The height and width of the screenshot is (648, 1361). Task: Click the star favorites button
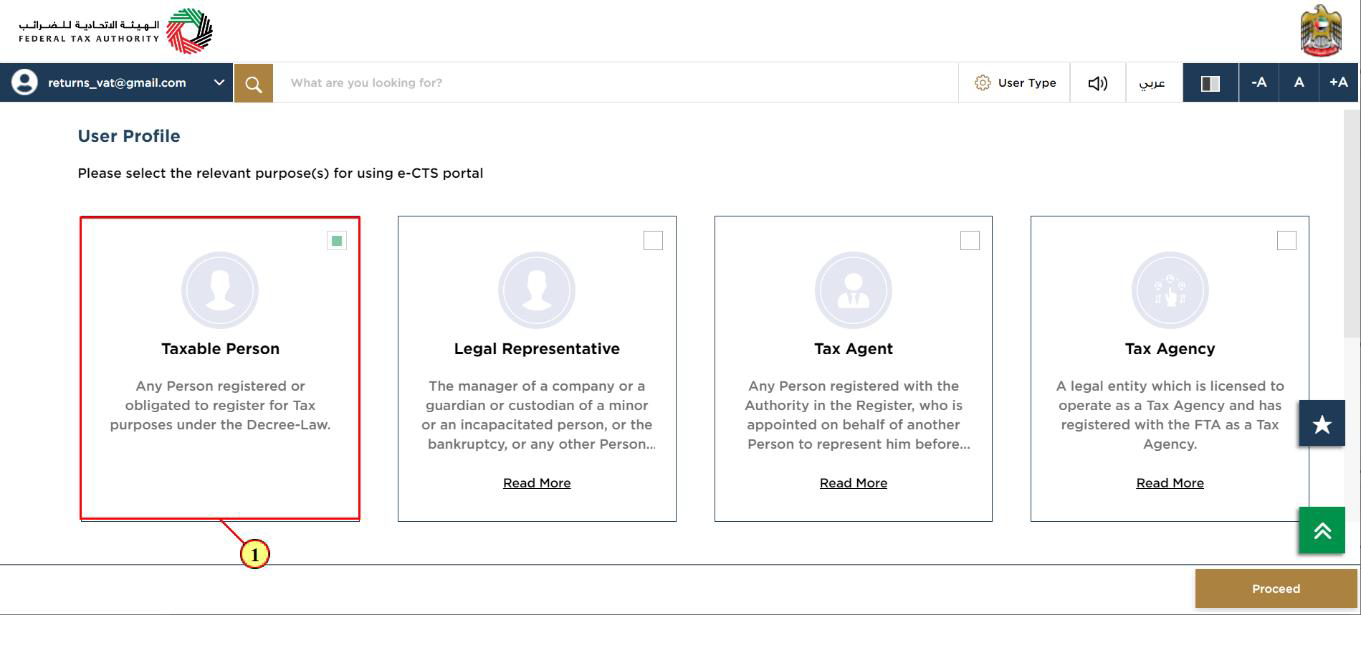1322,424
